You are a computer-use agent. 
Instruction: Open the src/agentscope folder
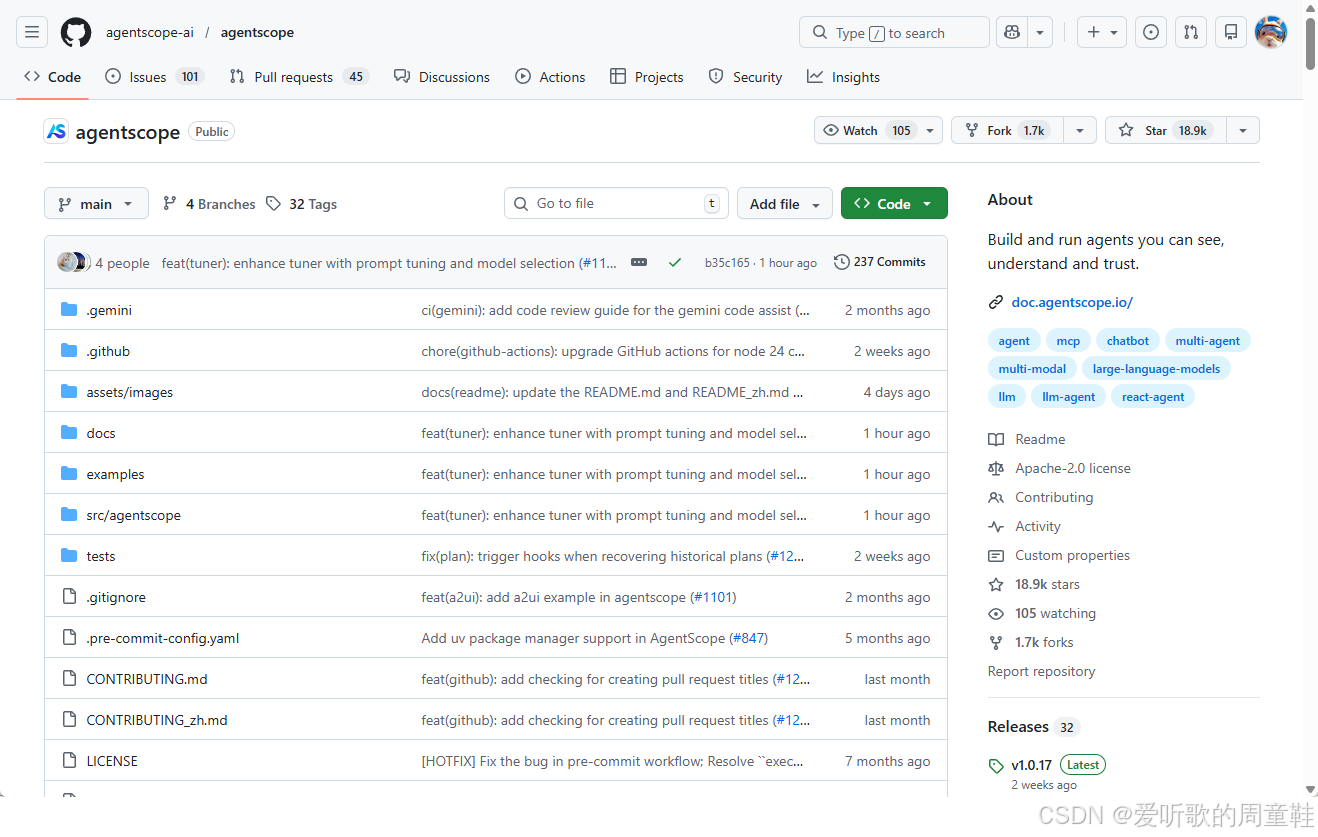pyautogui.click(x=134, y=515)
